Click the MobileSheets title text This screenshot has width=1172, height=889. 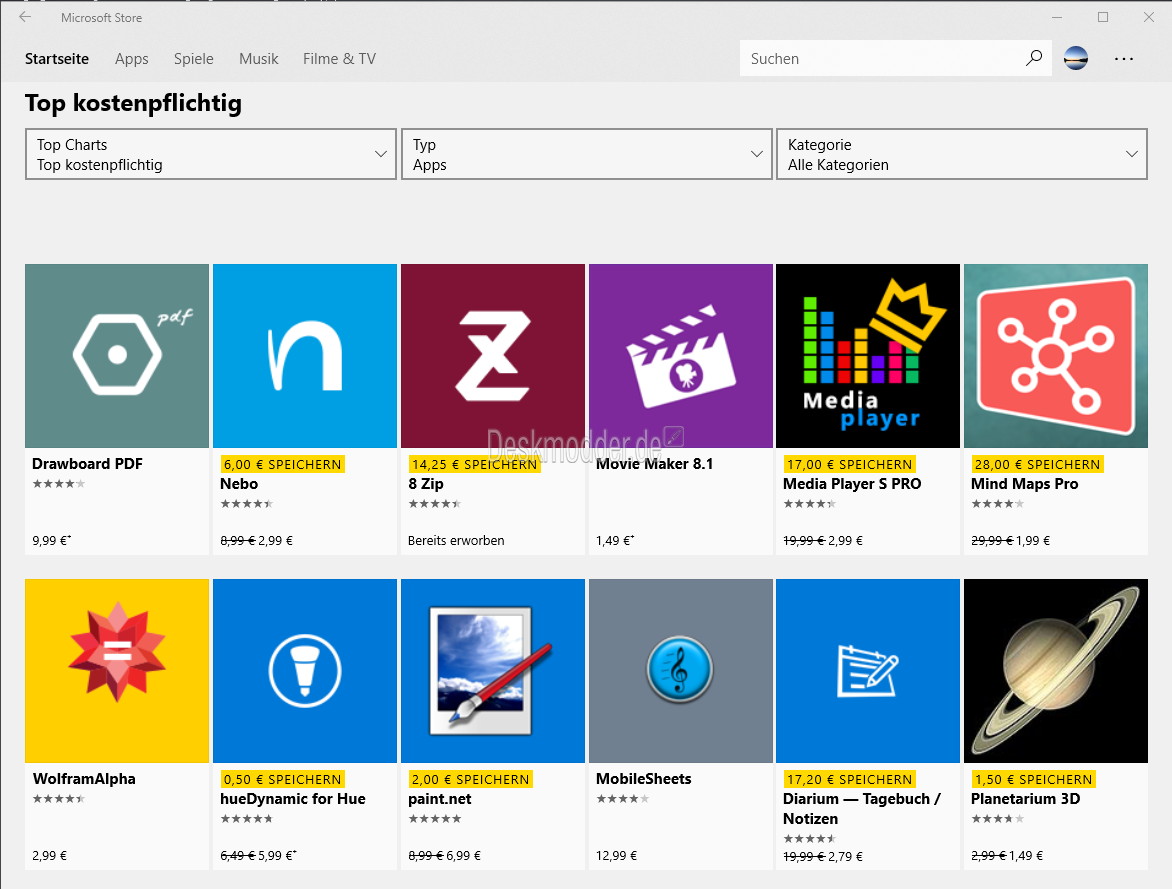pyautogui.click(x=644, y=778)
